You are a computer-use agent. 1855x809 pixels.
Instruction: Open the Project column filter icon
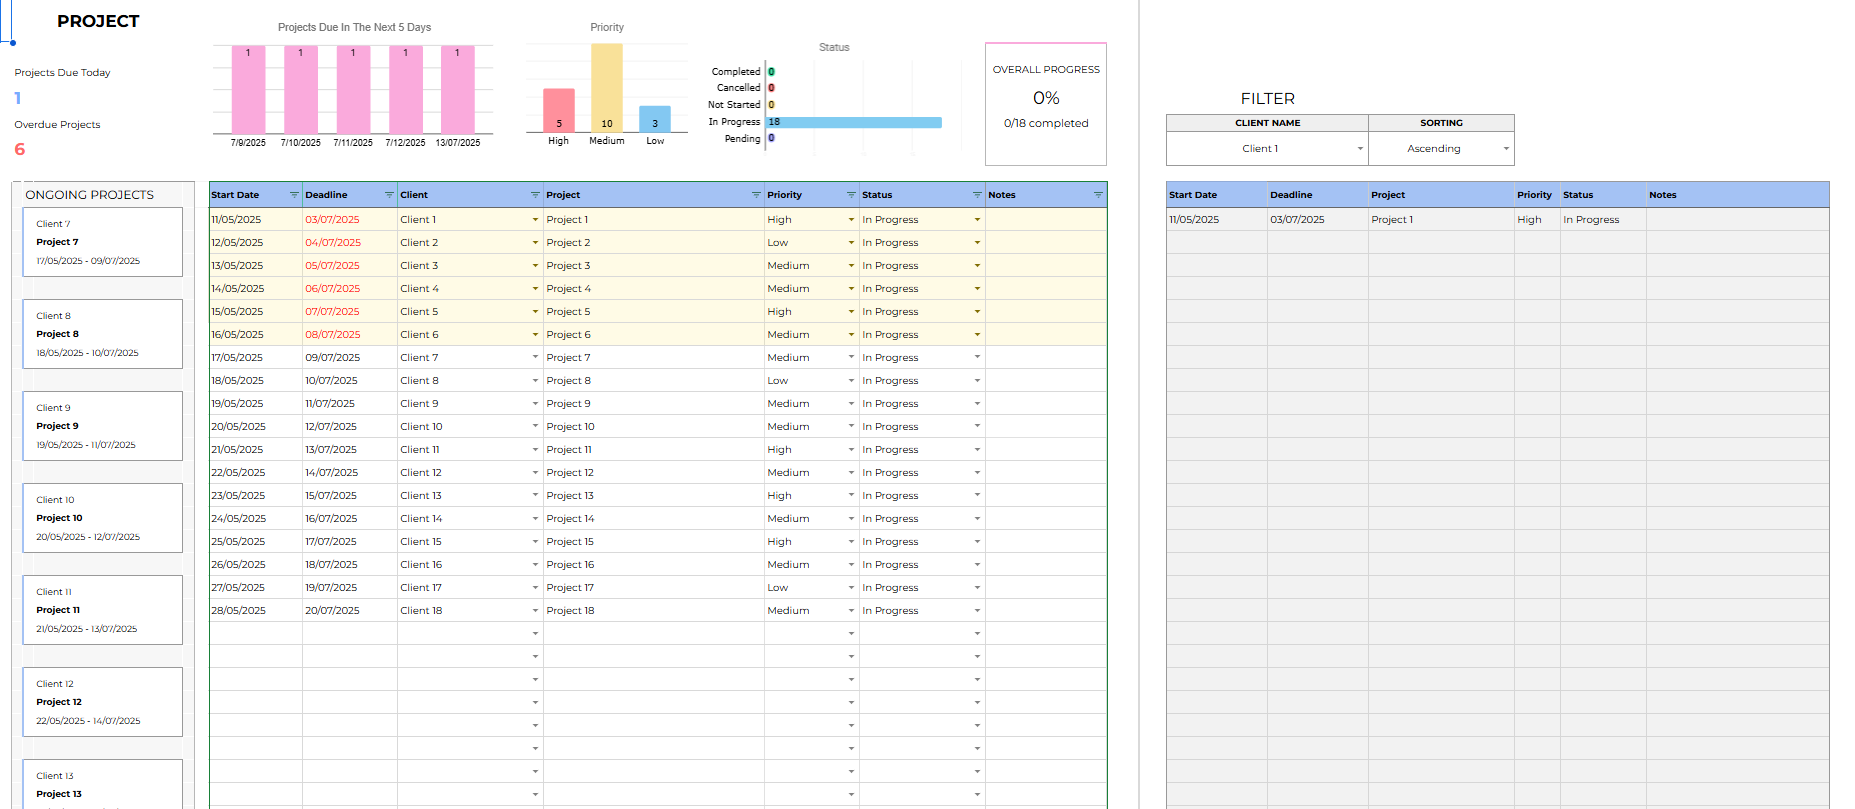756,195
